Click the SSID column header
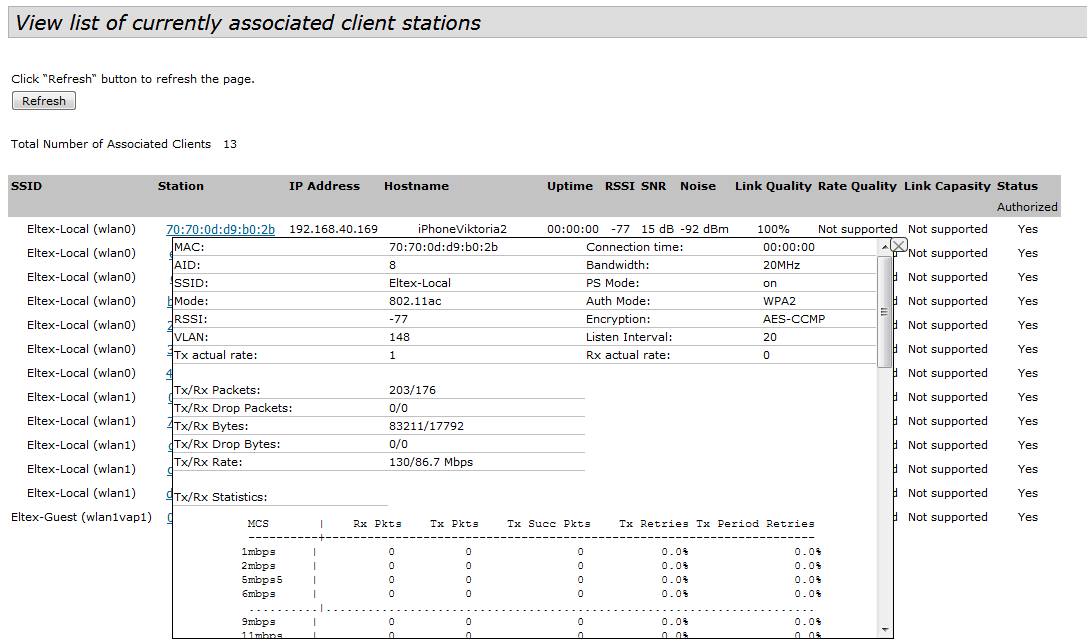Screen dimensions: 1087x642 [x=27, y=186]
